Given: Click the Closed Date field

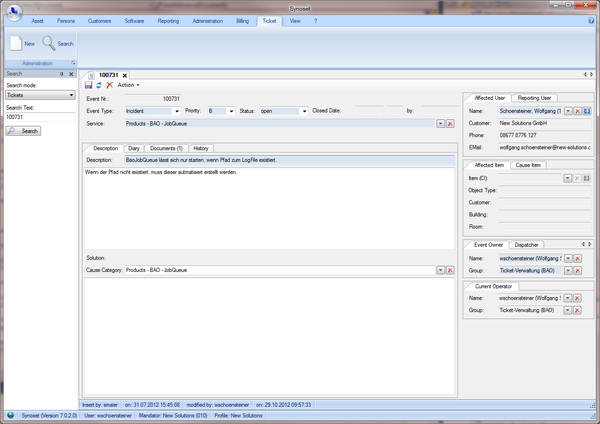Looking at the screenshot, I should pos(368,111).
